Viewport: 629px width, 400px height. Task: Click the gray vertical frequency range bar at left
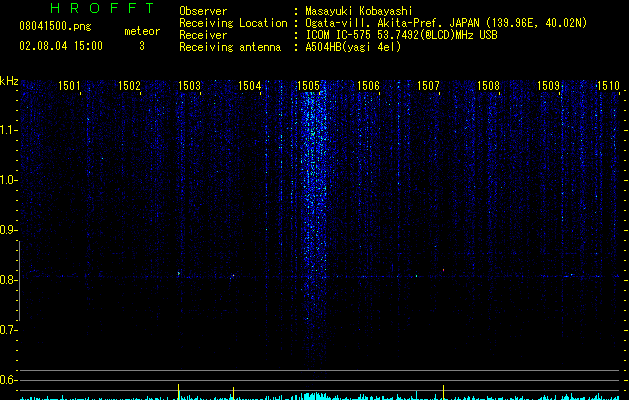(x=20, y=280)
